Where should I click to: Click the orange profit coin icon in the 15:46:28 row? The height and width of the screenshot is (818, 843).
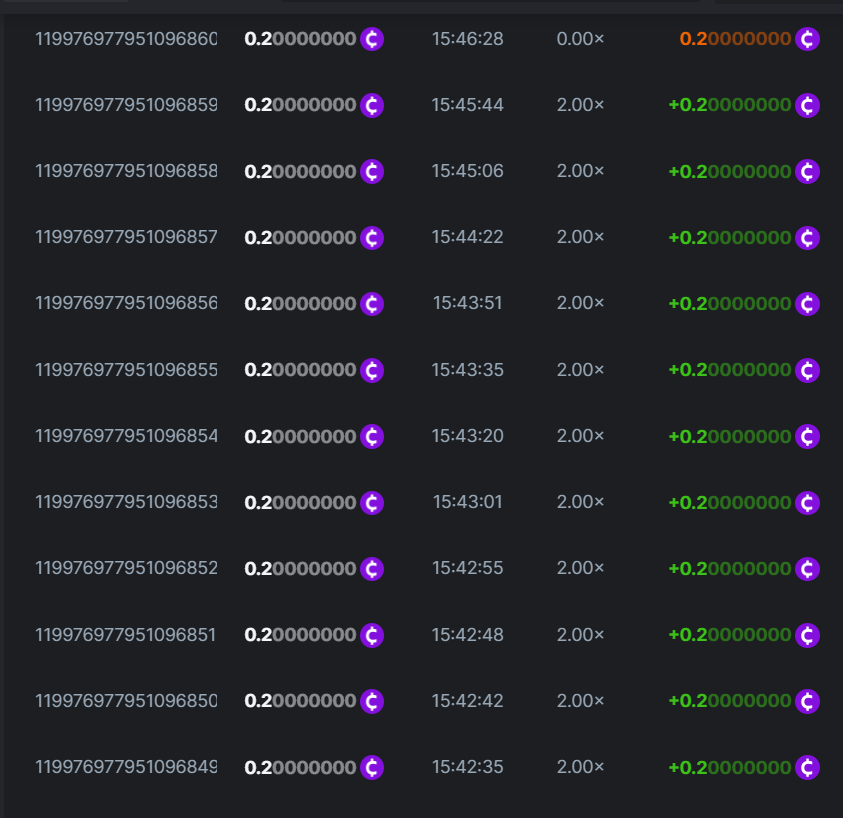807,40
